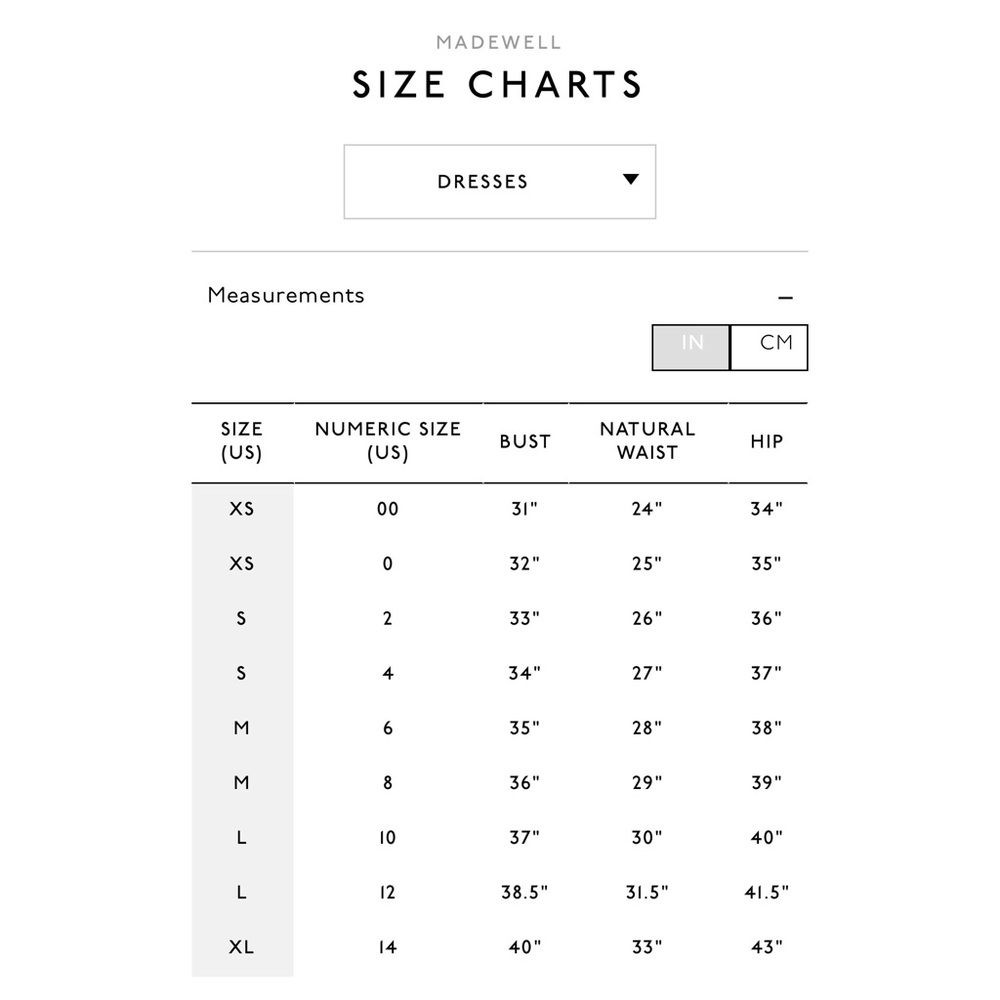Click the 41.5" hip measurement

point(767,892)
